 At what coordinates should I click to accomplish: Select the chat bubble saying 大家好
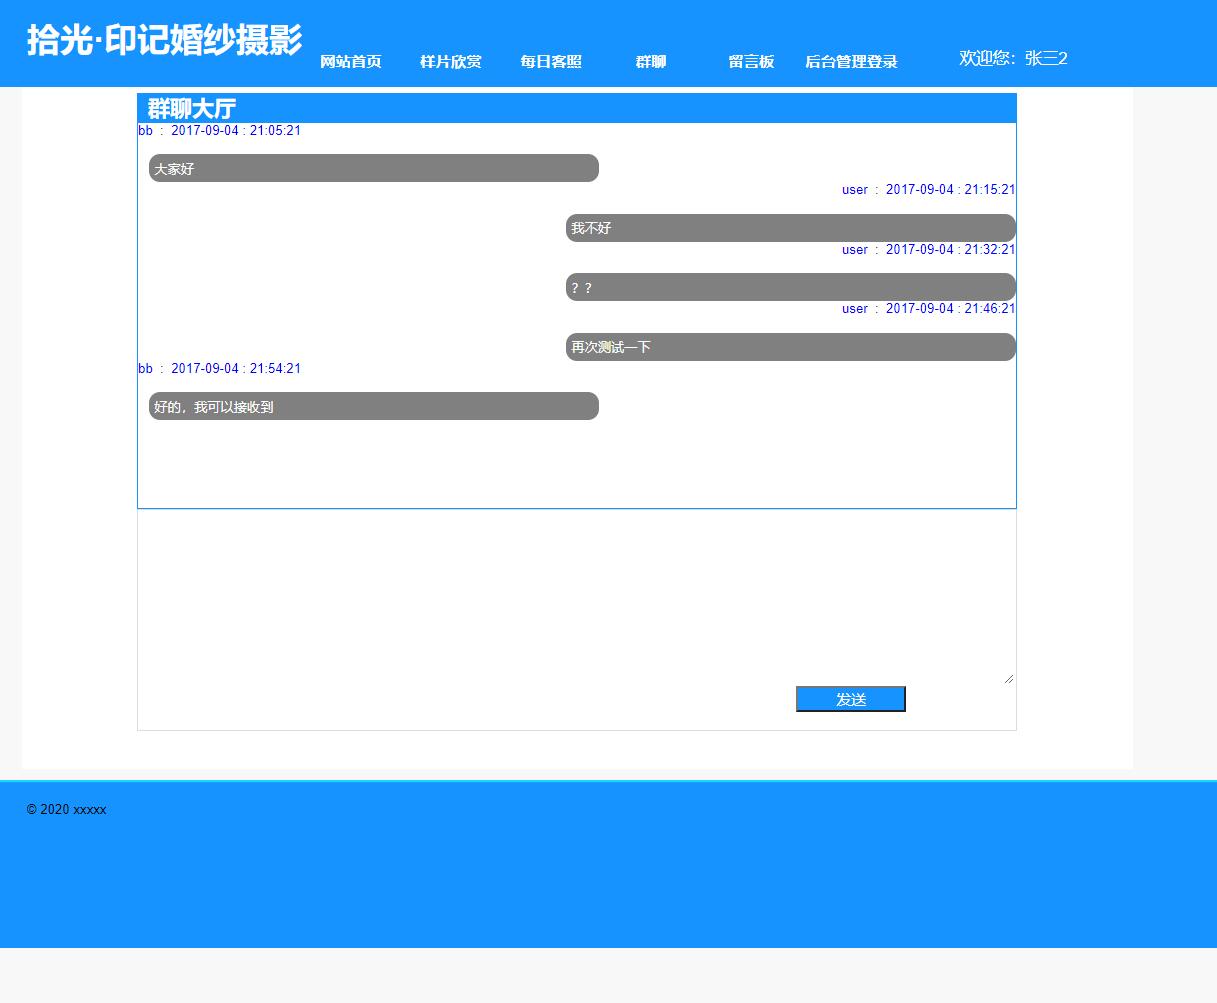click(373, 168)
